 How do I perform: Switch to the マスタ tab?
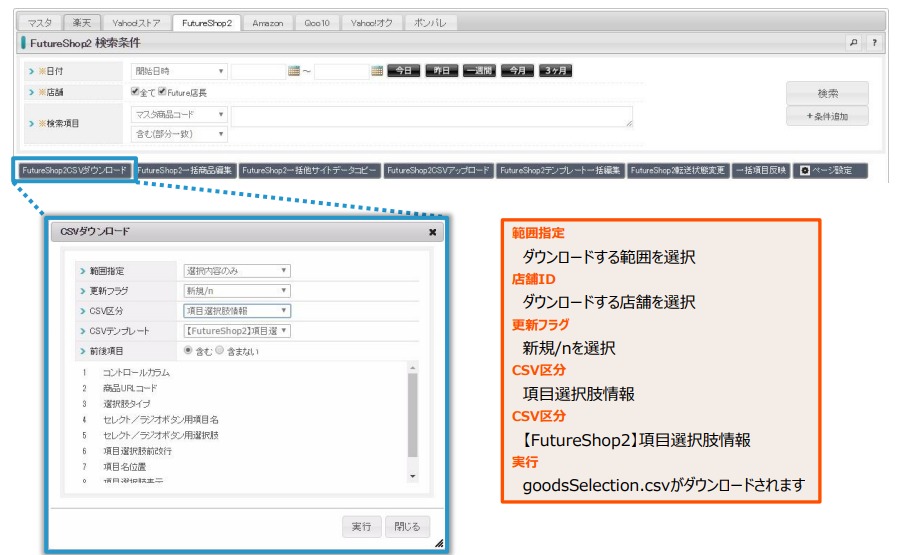pyautogui.click(x=40, y=23)
